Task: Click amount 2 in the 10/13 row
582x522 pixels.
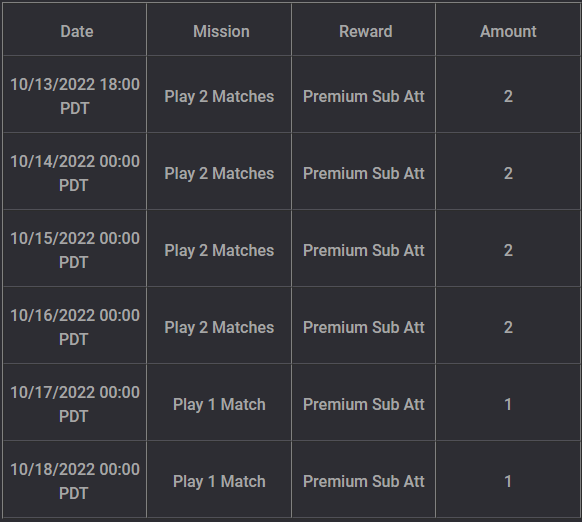Action: tap(508, 97)
